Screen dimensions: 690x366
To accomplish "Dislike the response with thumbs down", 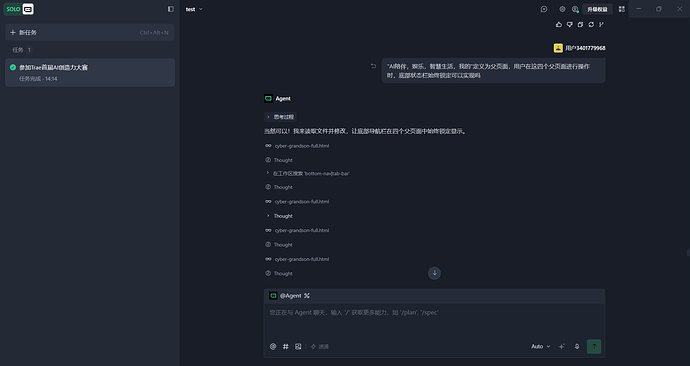I will (569, 24).
